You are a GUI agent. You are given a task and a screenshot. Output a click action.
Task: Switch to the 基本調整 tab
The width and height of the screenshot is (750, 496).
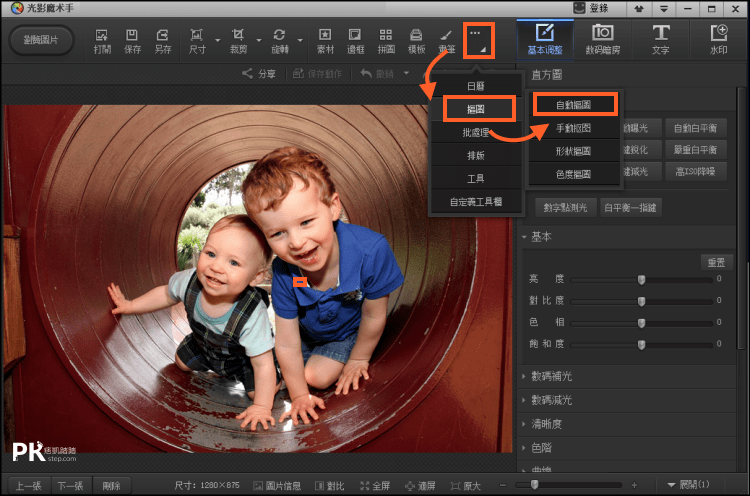pyautogui.click(x=545, y=40)
